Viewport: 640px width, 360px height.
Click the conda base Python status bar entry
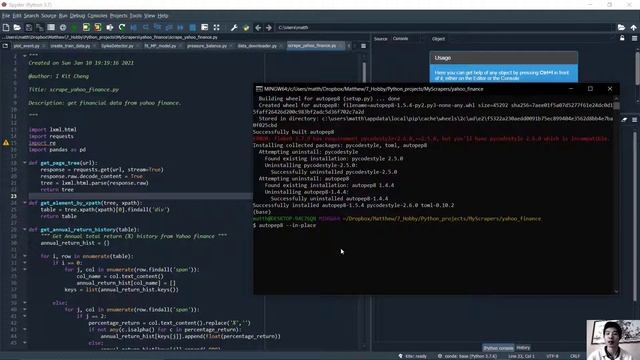coord(467,356)
